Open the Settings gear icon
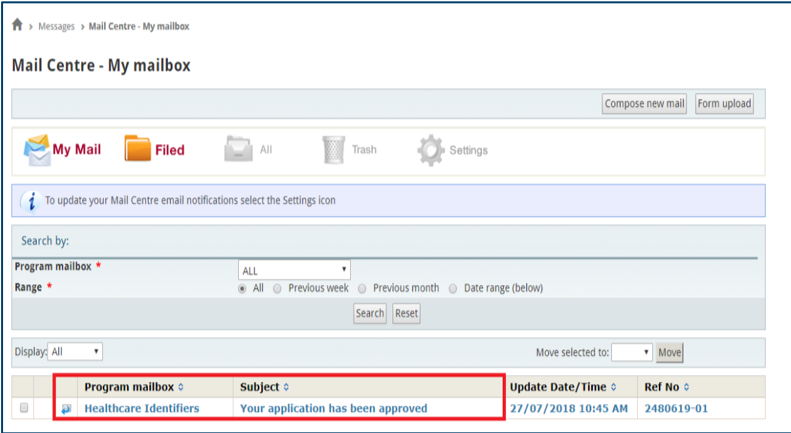Viewport: 791px width, 433px height. [431, 150]
